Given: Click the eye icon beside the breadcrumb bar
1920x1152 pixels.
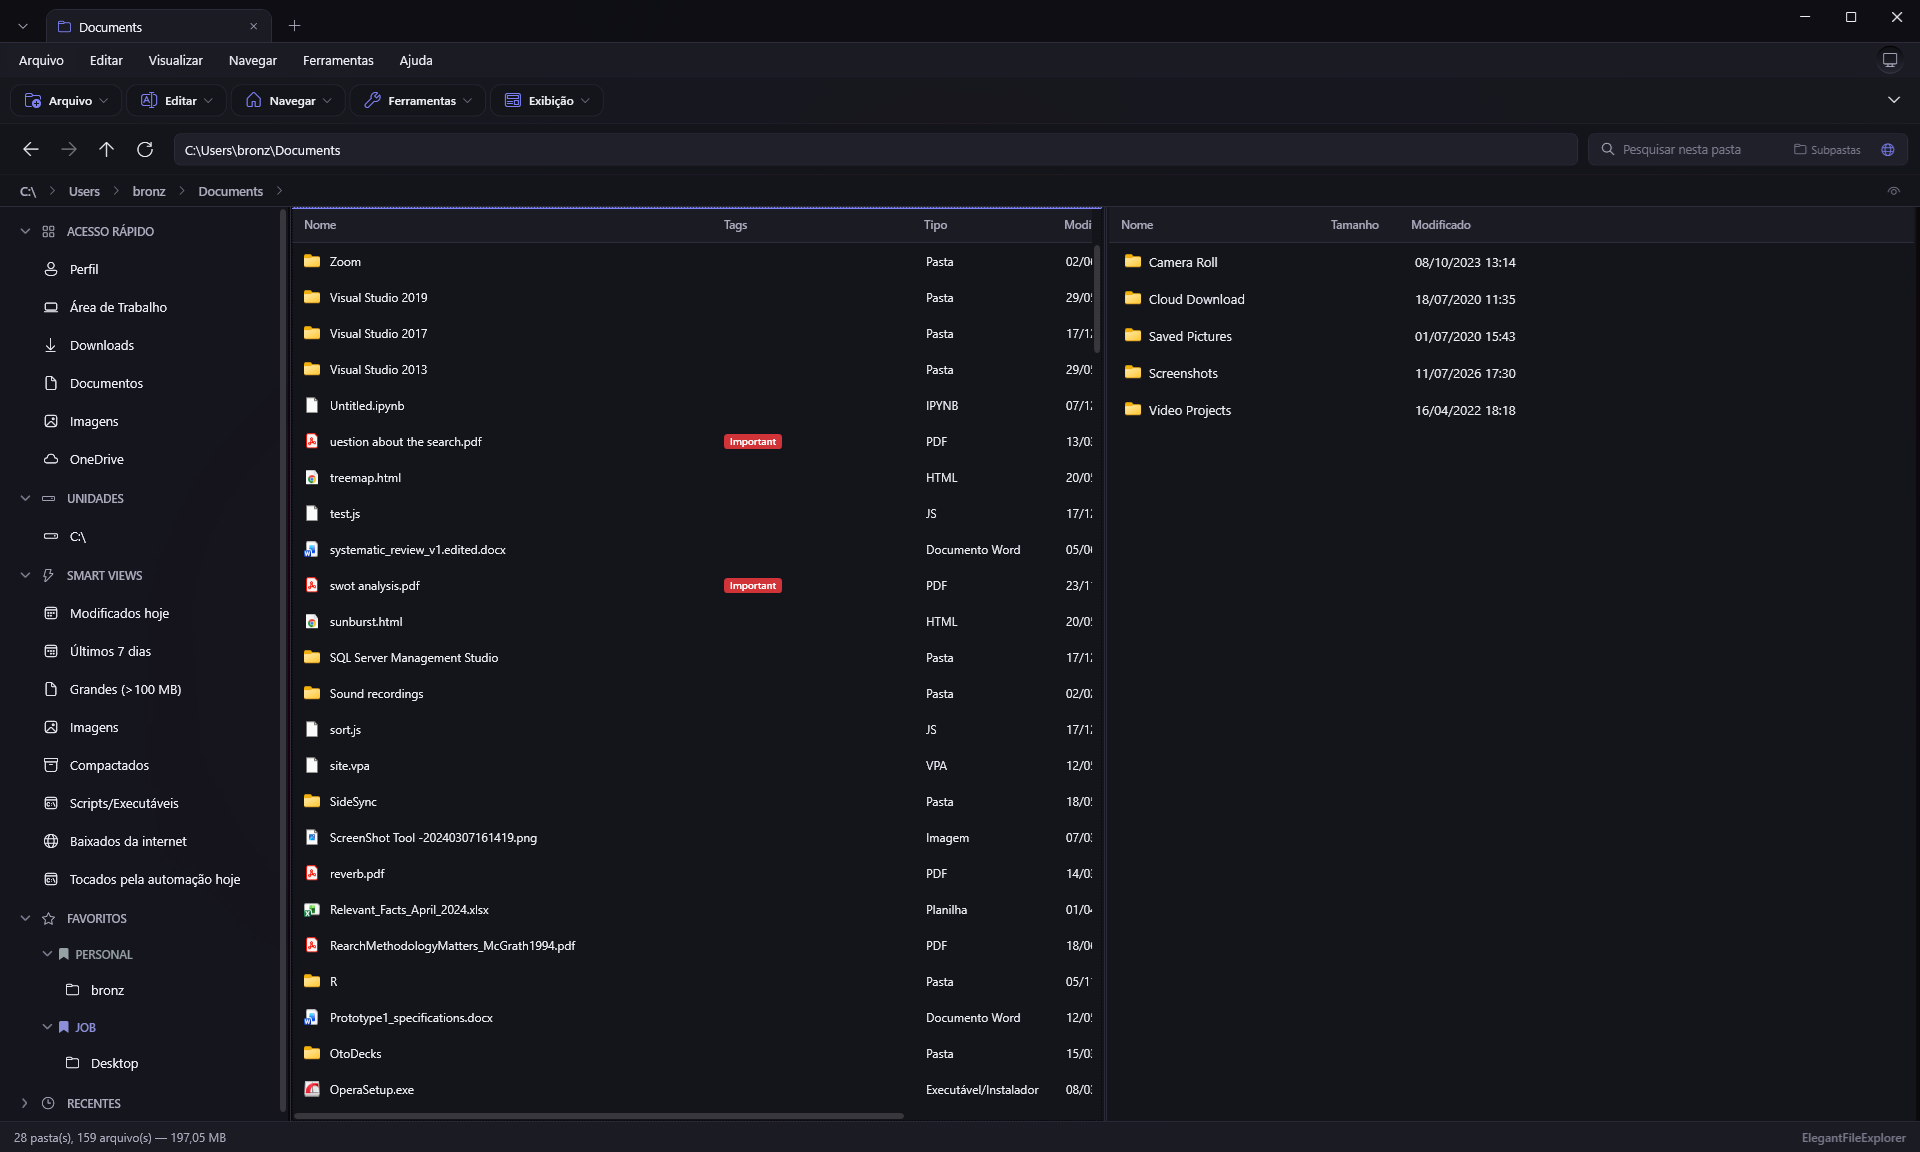Looking at the screenshot, I should click(1893, 191).
